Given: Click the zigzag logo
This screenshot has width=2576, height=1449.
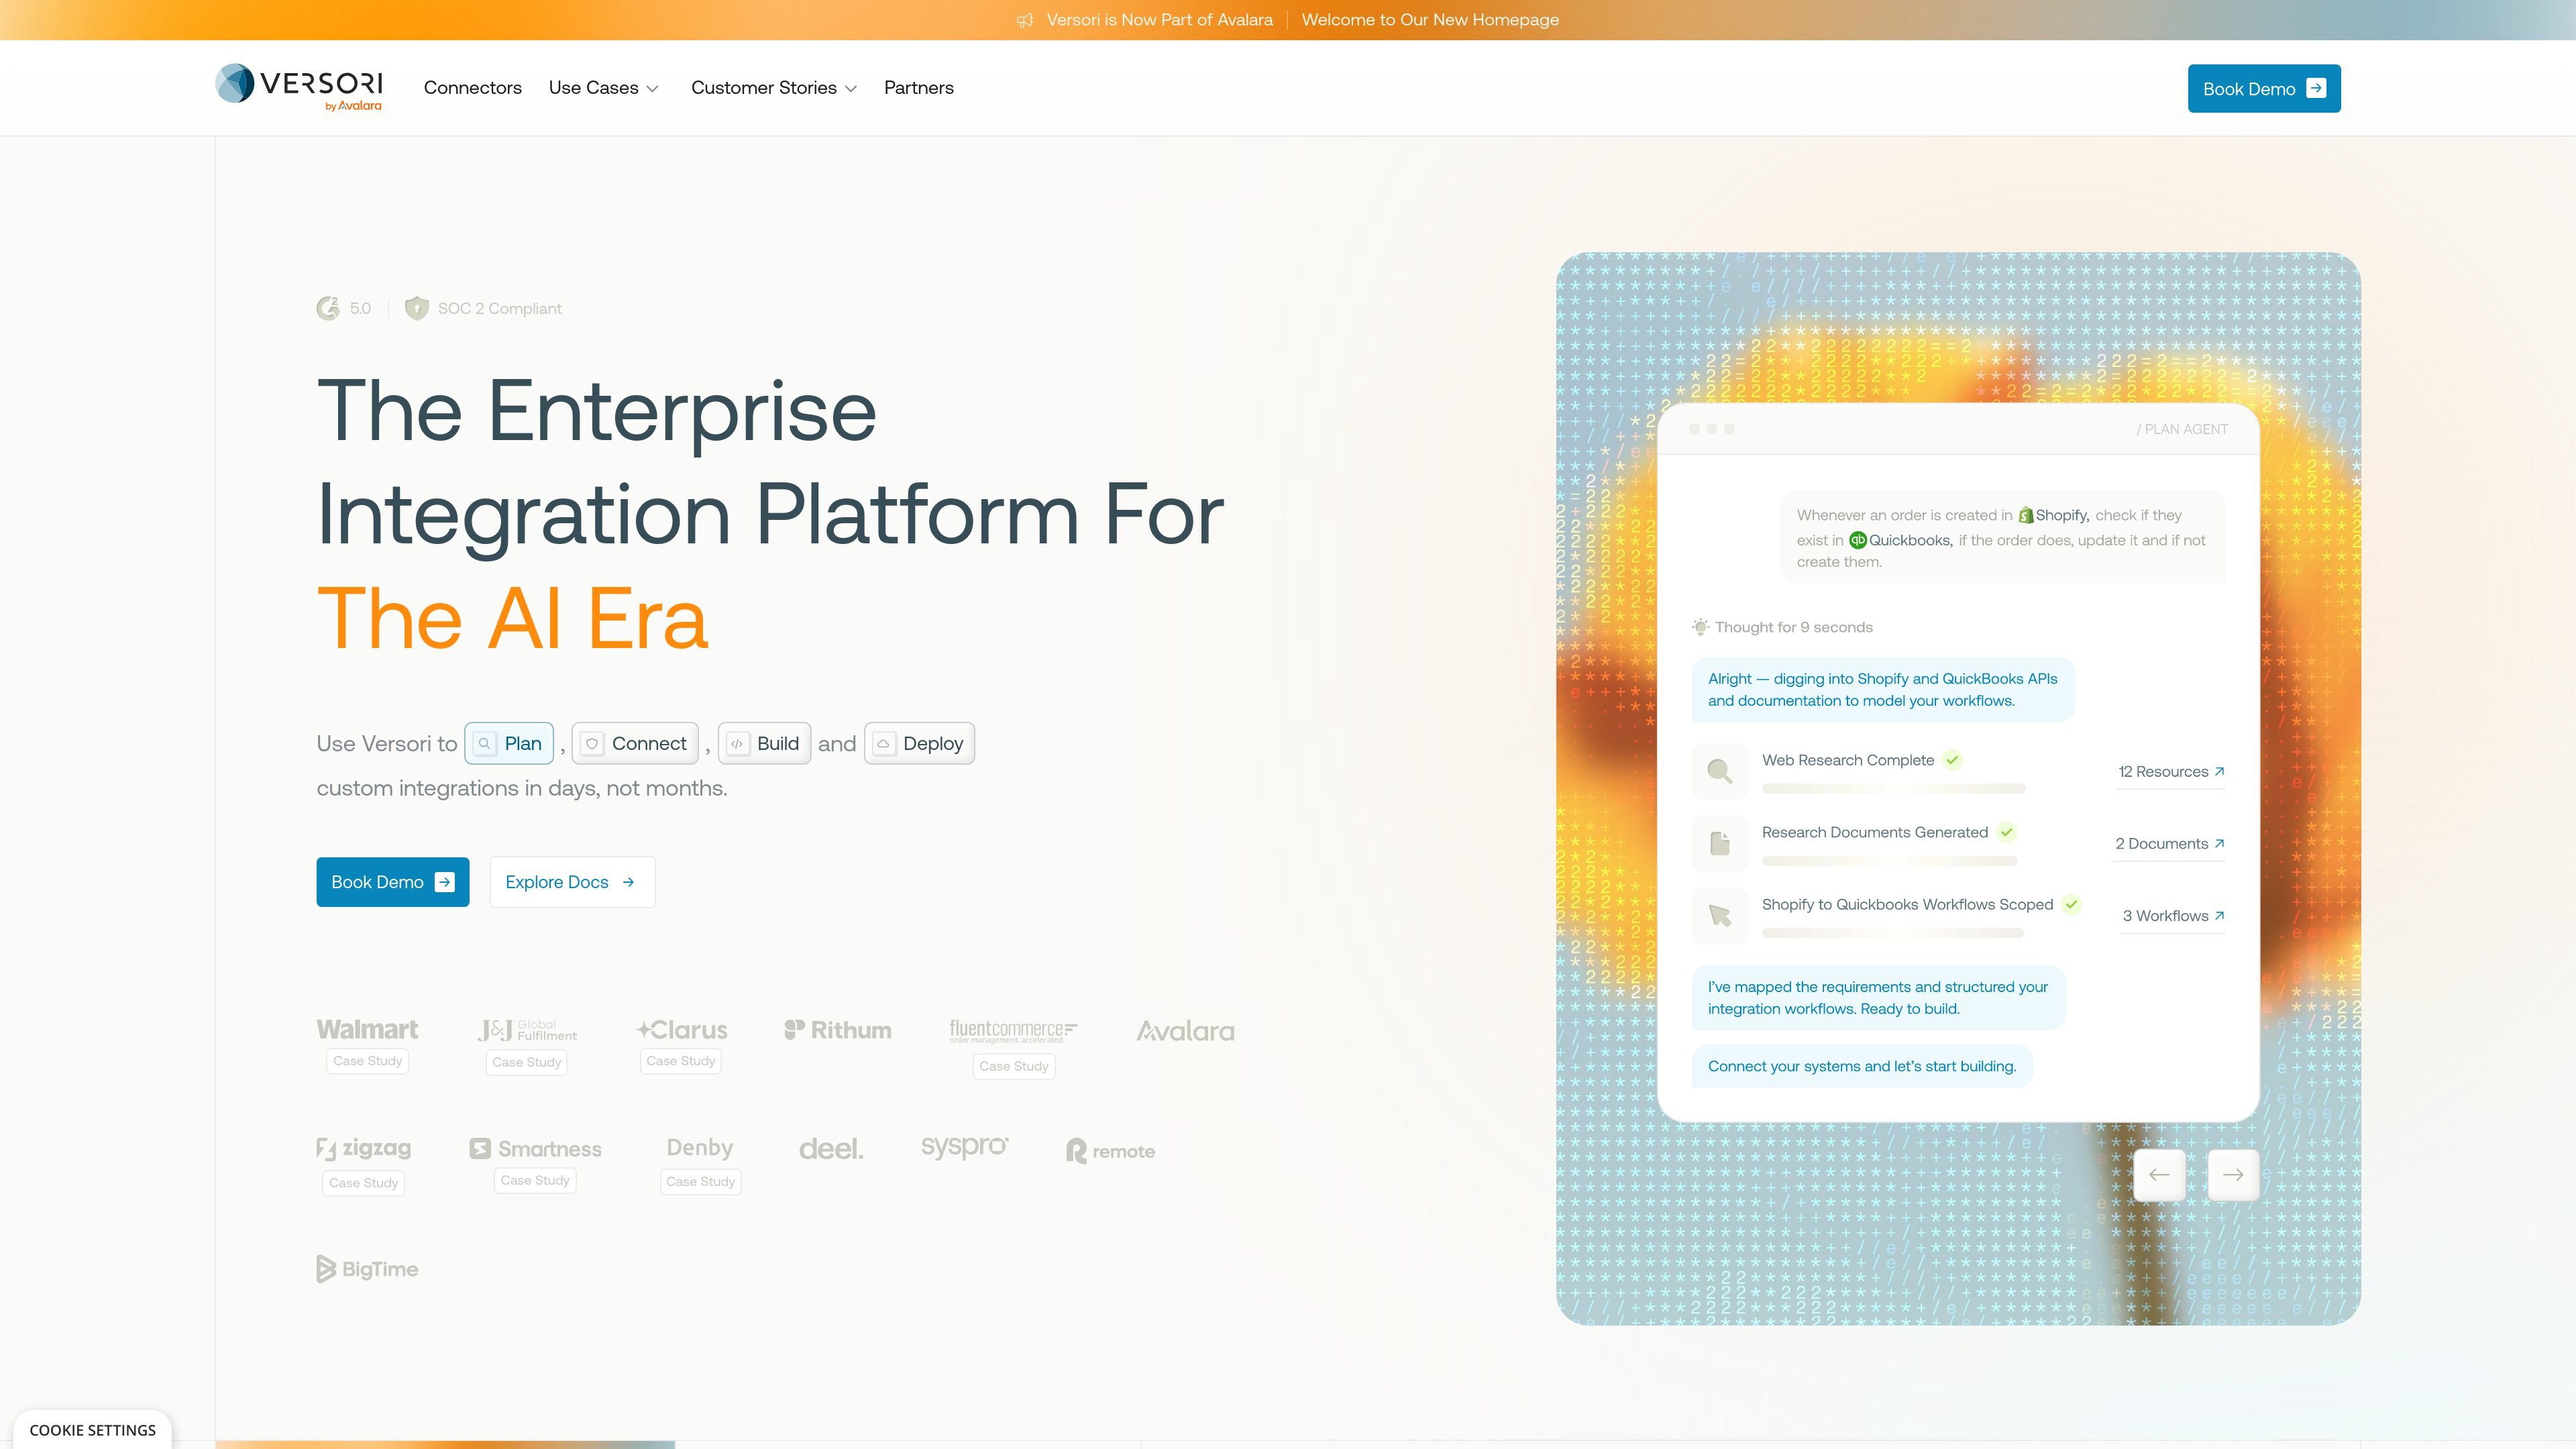Looking at the screenshot, I should point(364,1148).
